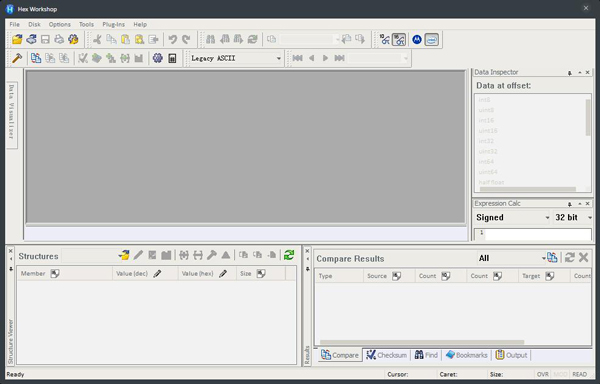600x384 pixels.
Task: Switch to the Checksum tab
Action: 386,355
